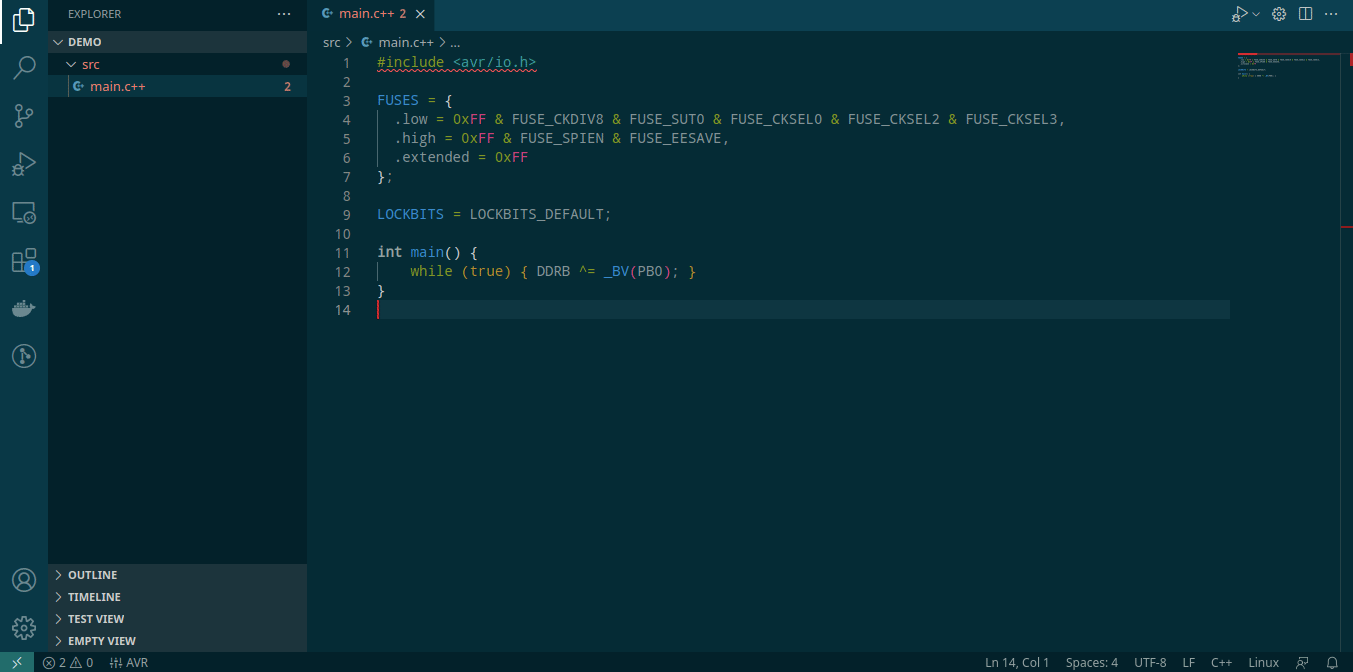
Task: Open the Extensions view
Action: click(x=24, y=261)
